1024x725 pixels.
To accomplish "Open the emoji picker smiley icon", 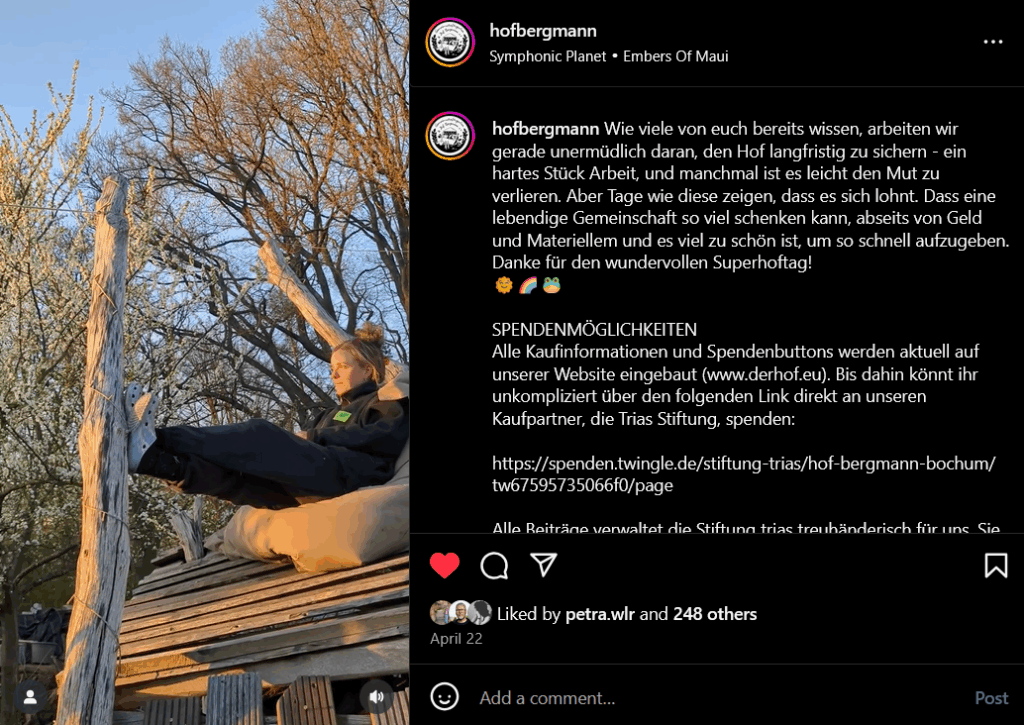I will coord(445,696).
